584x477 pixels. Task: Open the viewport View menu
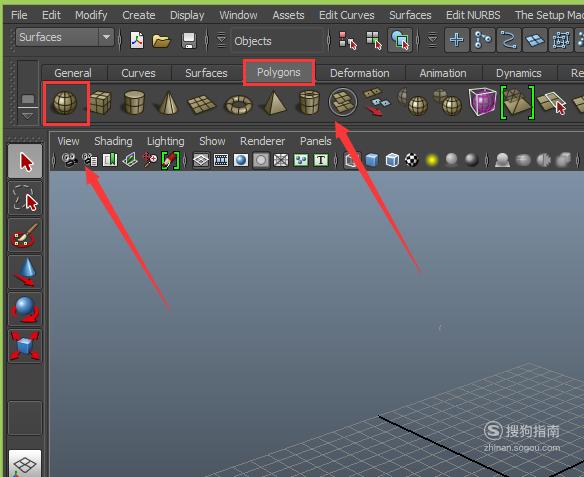pos(68,141)
